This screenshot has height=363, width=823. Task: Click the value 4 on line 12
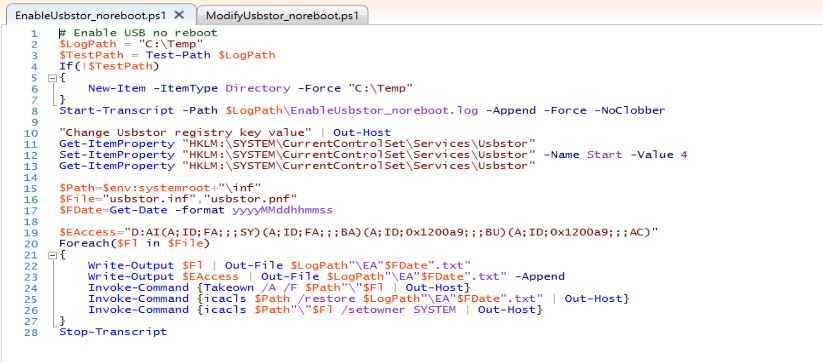coord(684,155)
